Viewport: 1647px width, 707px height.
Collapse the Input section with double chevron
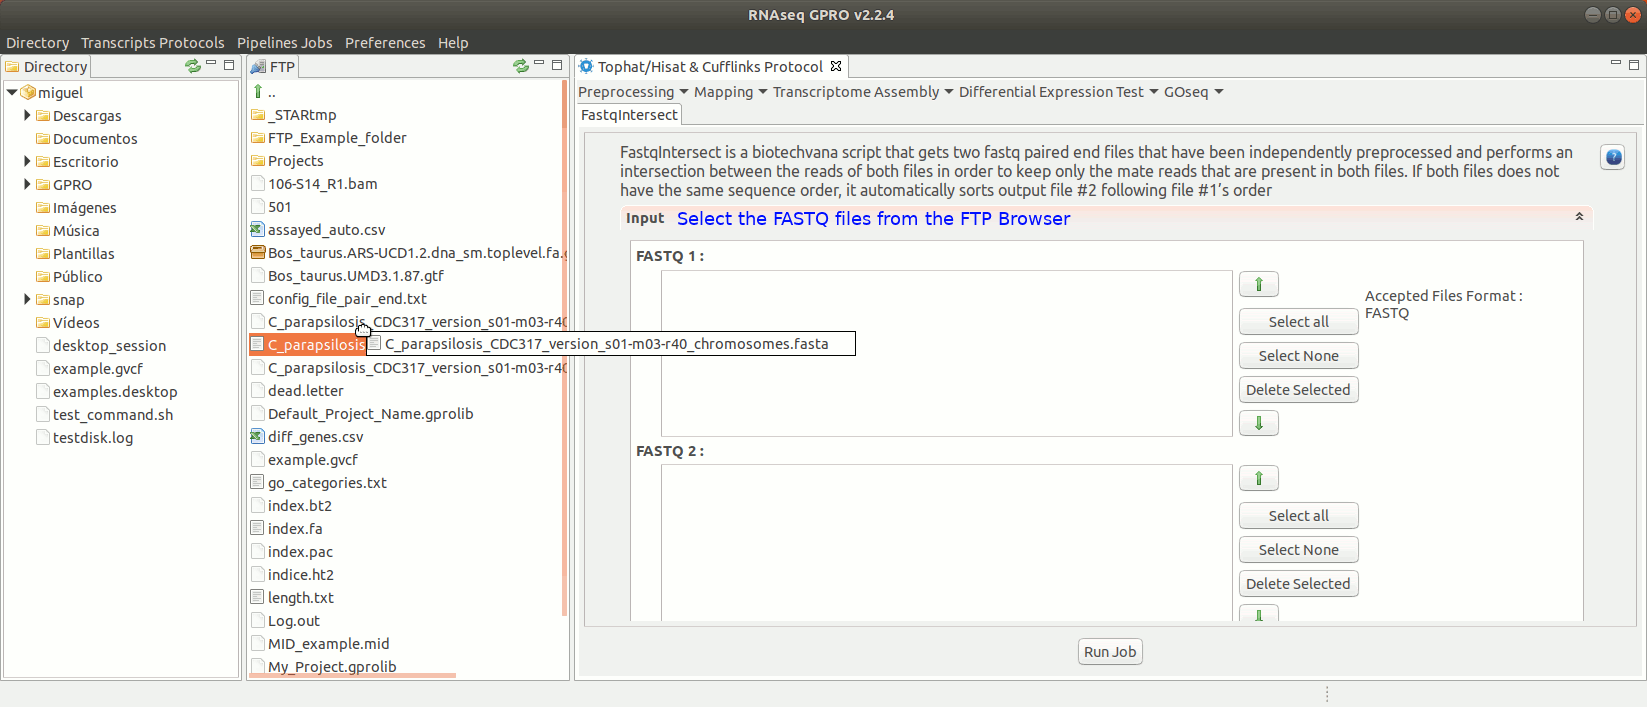(x=1579, y=217)
